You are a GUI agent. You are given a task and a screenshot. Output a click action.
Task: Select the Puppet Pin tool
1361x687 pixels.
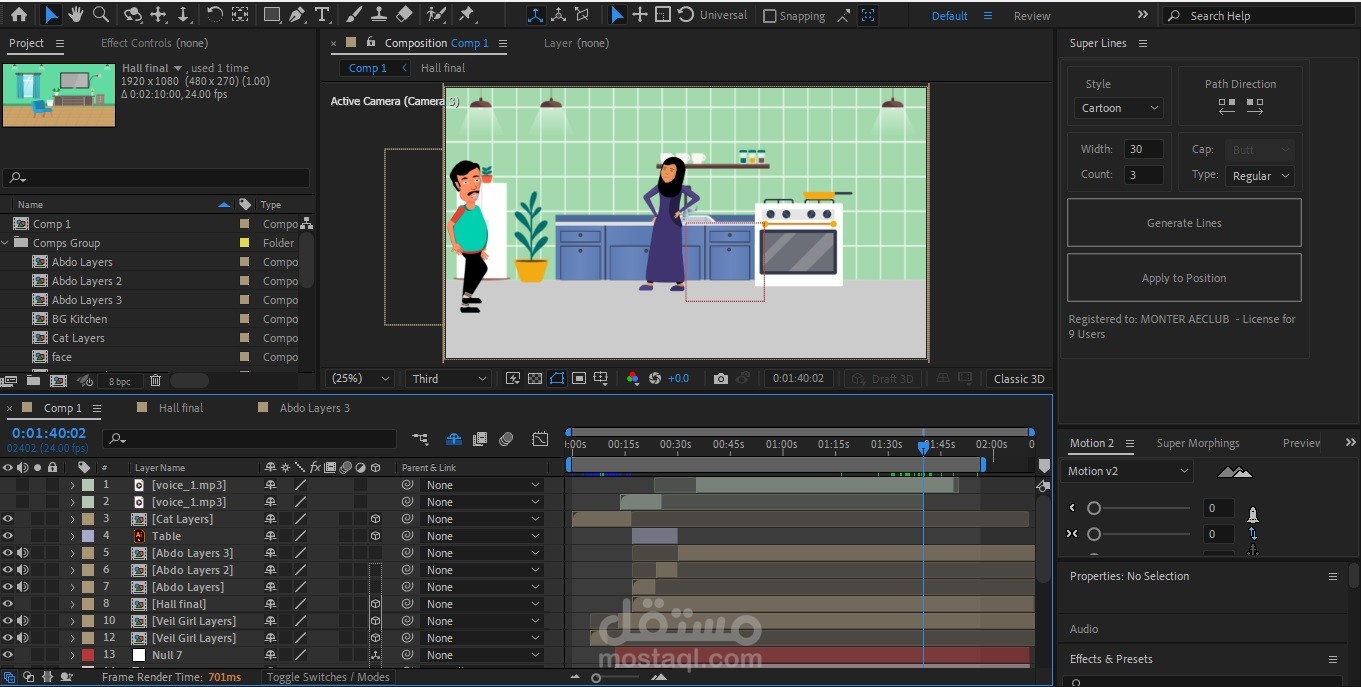(466, 15)
